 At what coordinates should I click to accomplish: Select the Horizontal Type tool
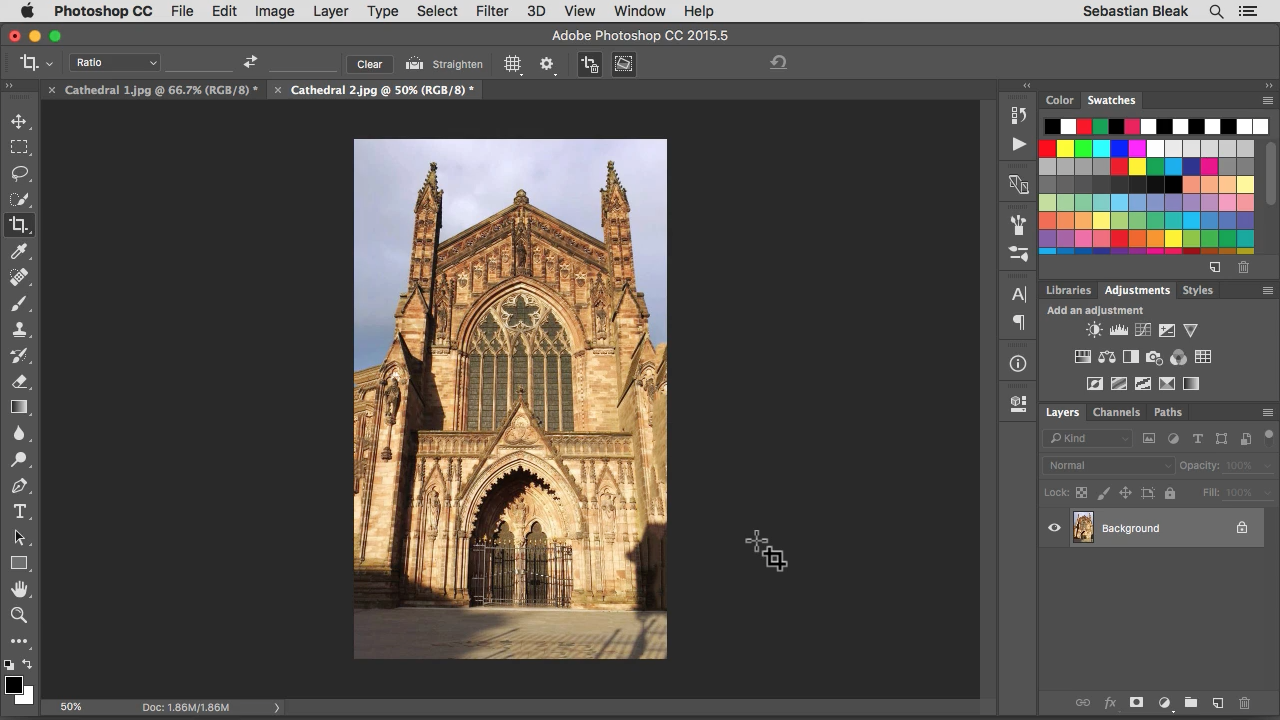[x=19, y=511]
